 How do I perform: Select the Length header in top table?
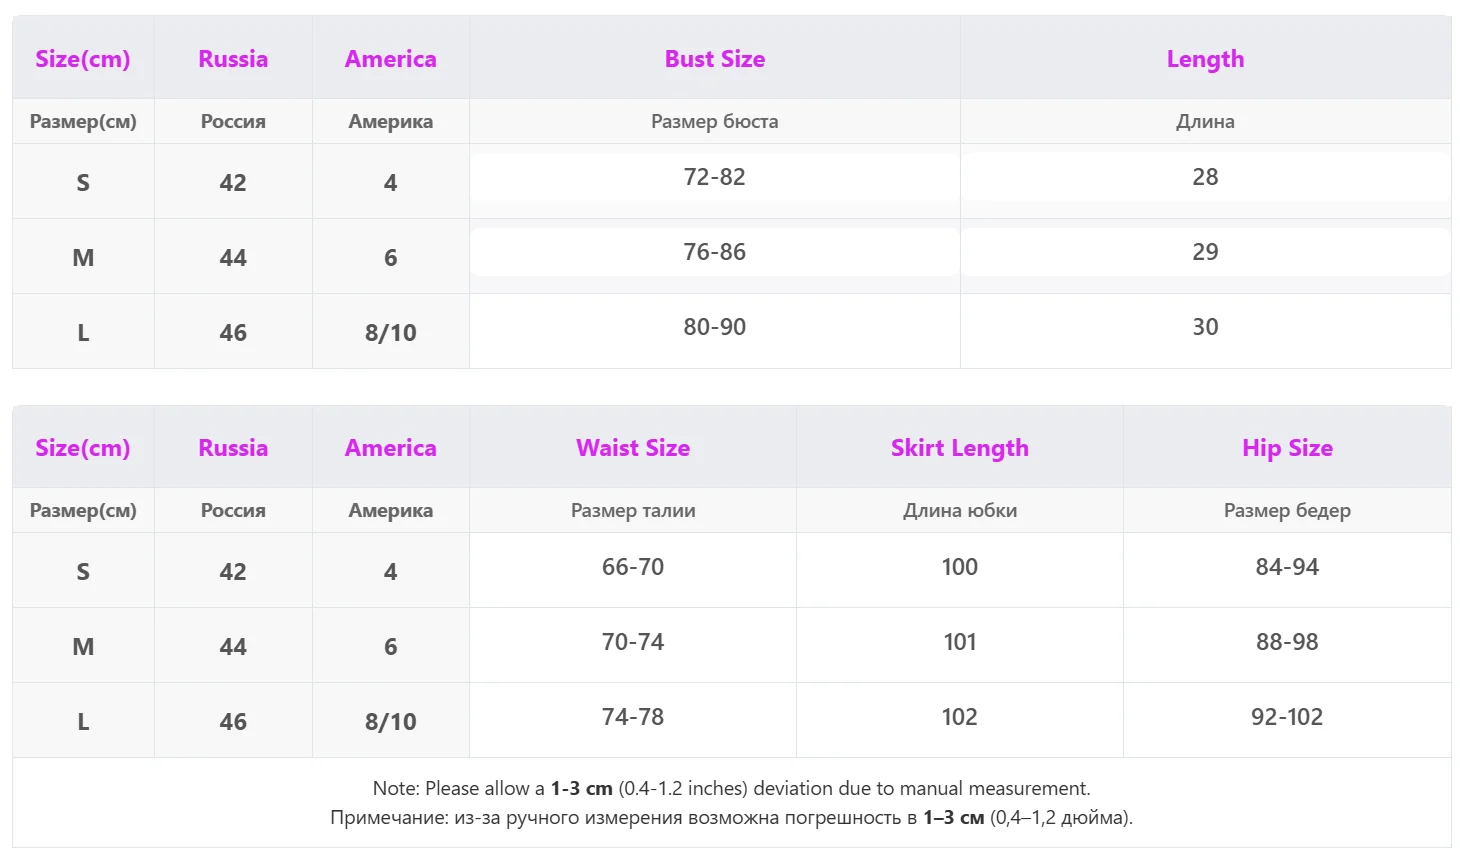[x=1205, y=59]
